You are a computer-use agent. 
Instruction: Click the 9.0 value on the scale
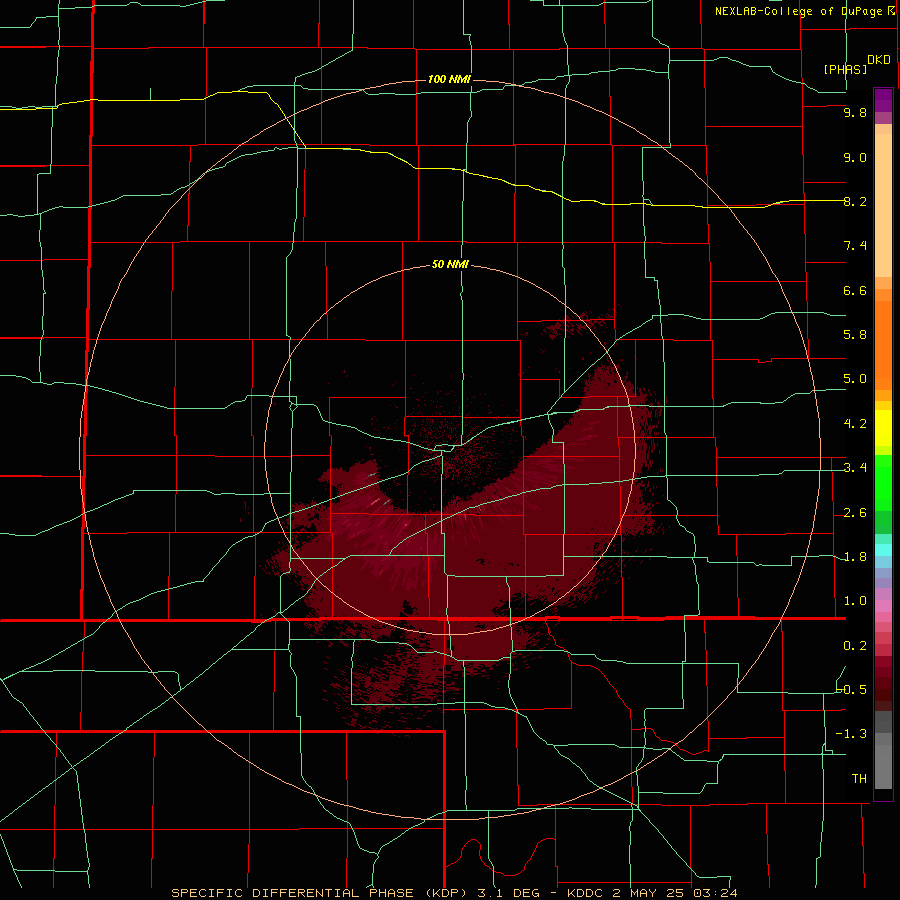pos(855,157)
